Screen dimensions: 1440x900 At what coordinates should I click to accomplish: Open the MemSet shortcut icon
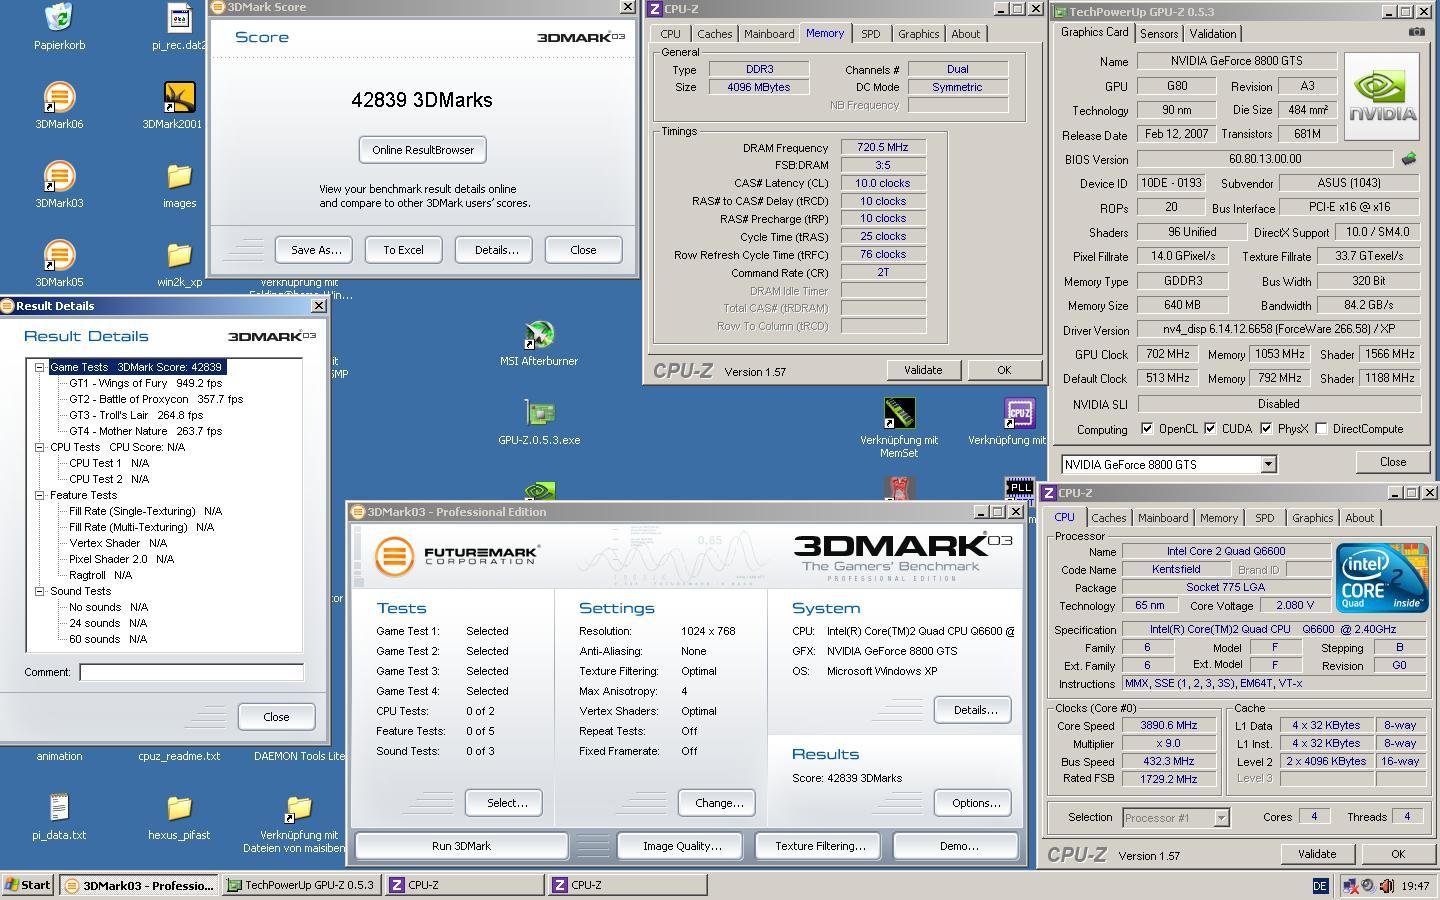coord(899,414)
